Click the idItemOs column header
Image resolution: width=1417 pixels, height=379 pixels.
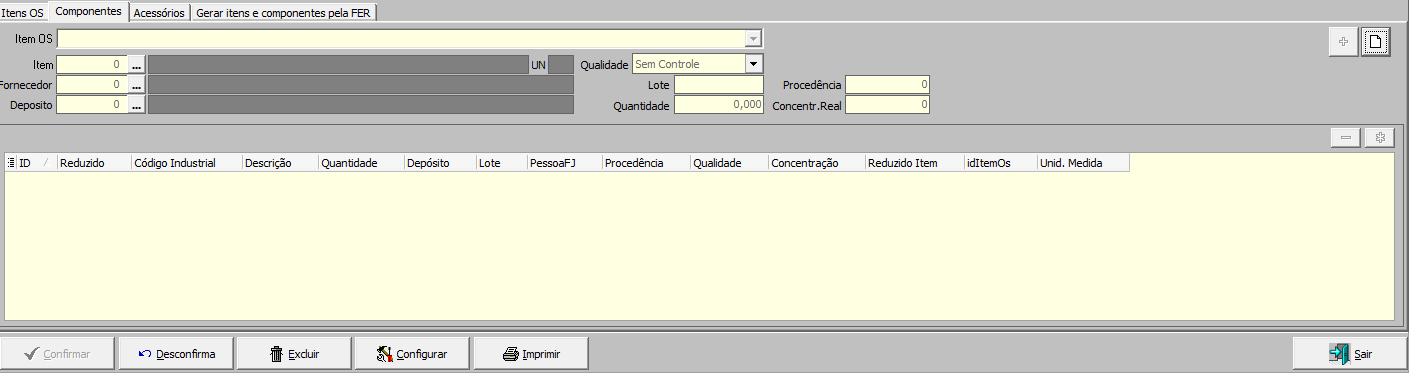coord(1000,163)
